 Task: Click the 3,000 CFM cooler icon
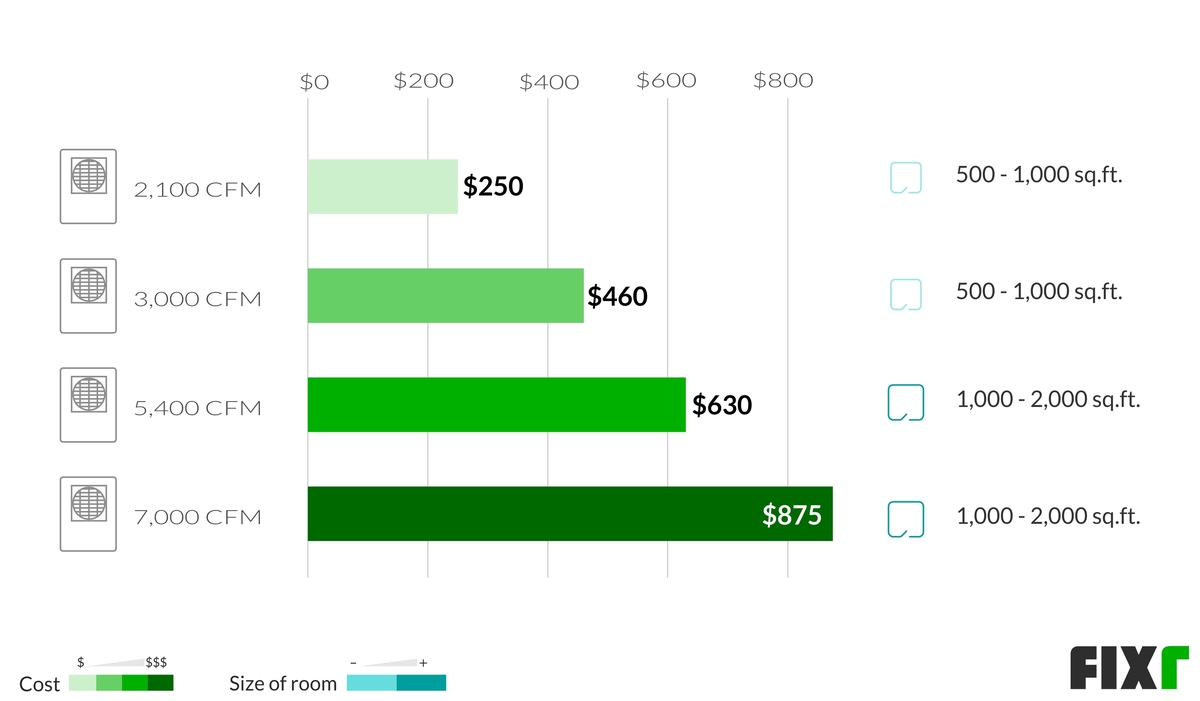coord(88,295)
